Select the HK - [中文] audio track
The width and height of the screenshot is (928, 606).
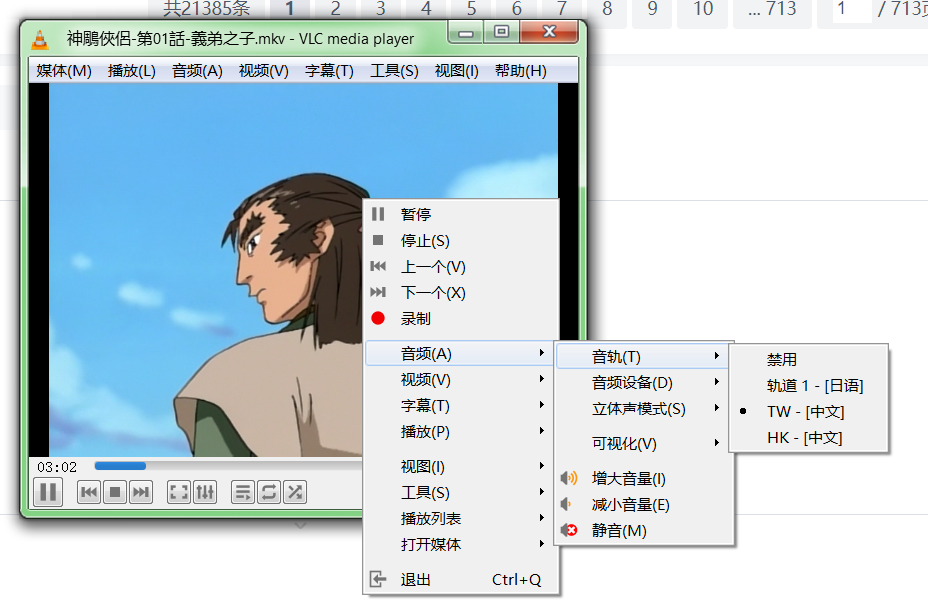[808, 437]
